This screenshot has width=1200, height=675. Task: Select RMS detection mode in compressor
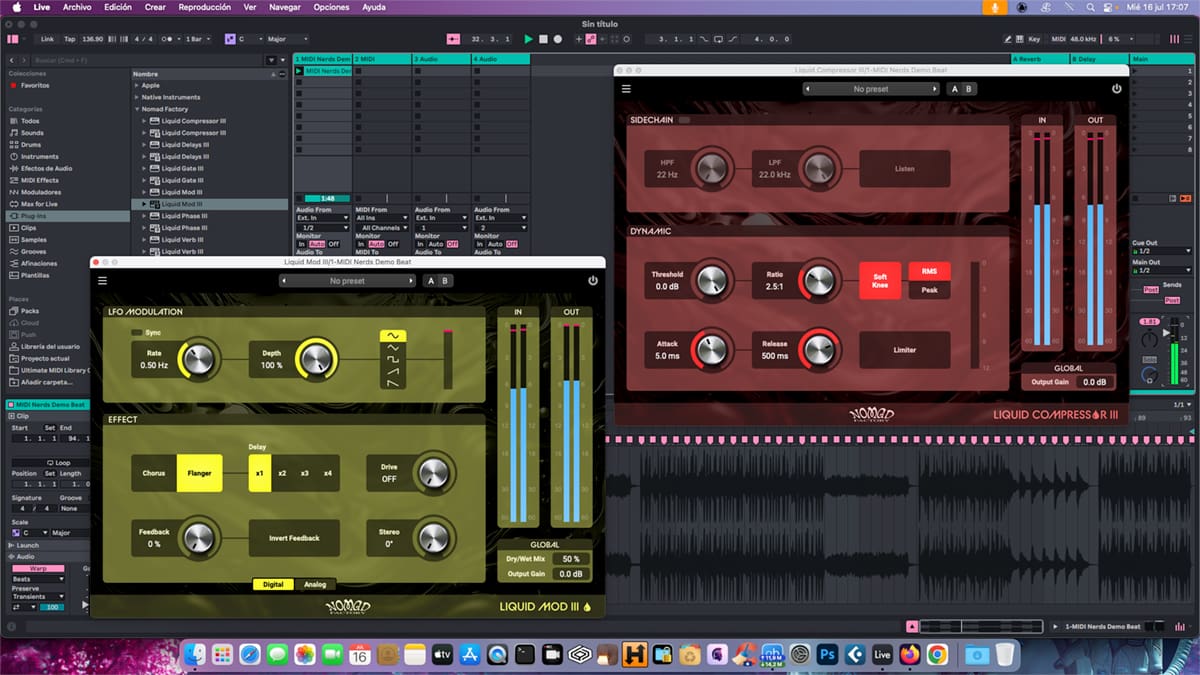coord(930,271)
